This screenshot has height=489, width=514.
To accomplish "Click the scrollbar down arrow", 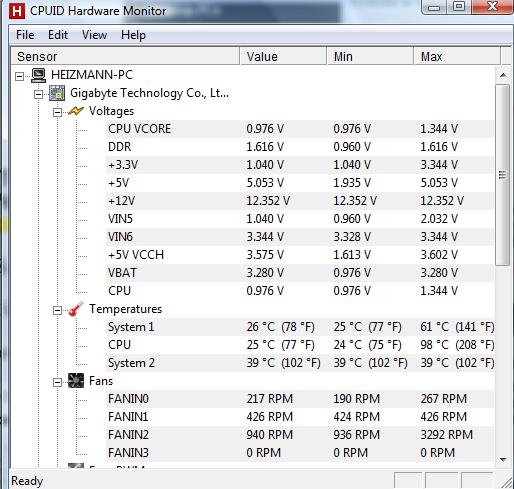I will (503, 459).
